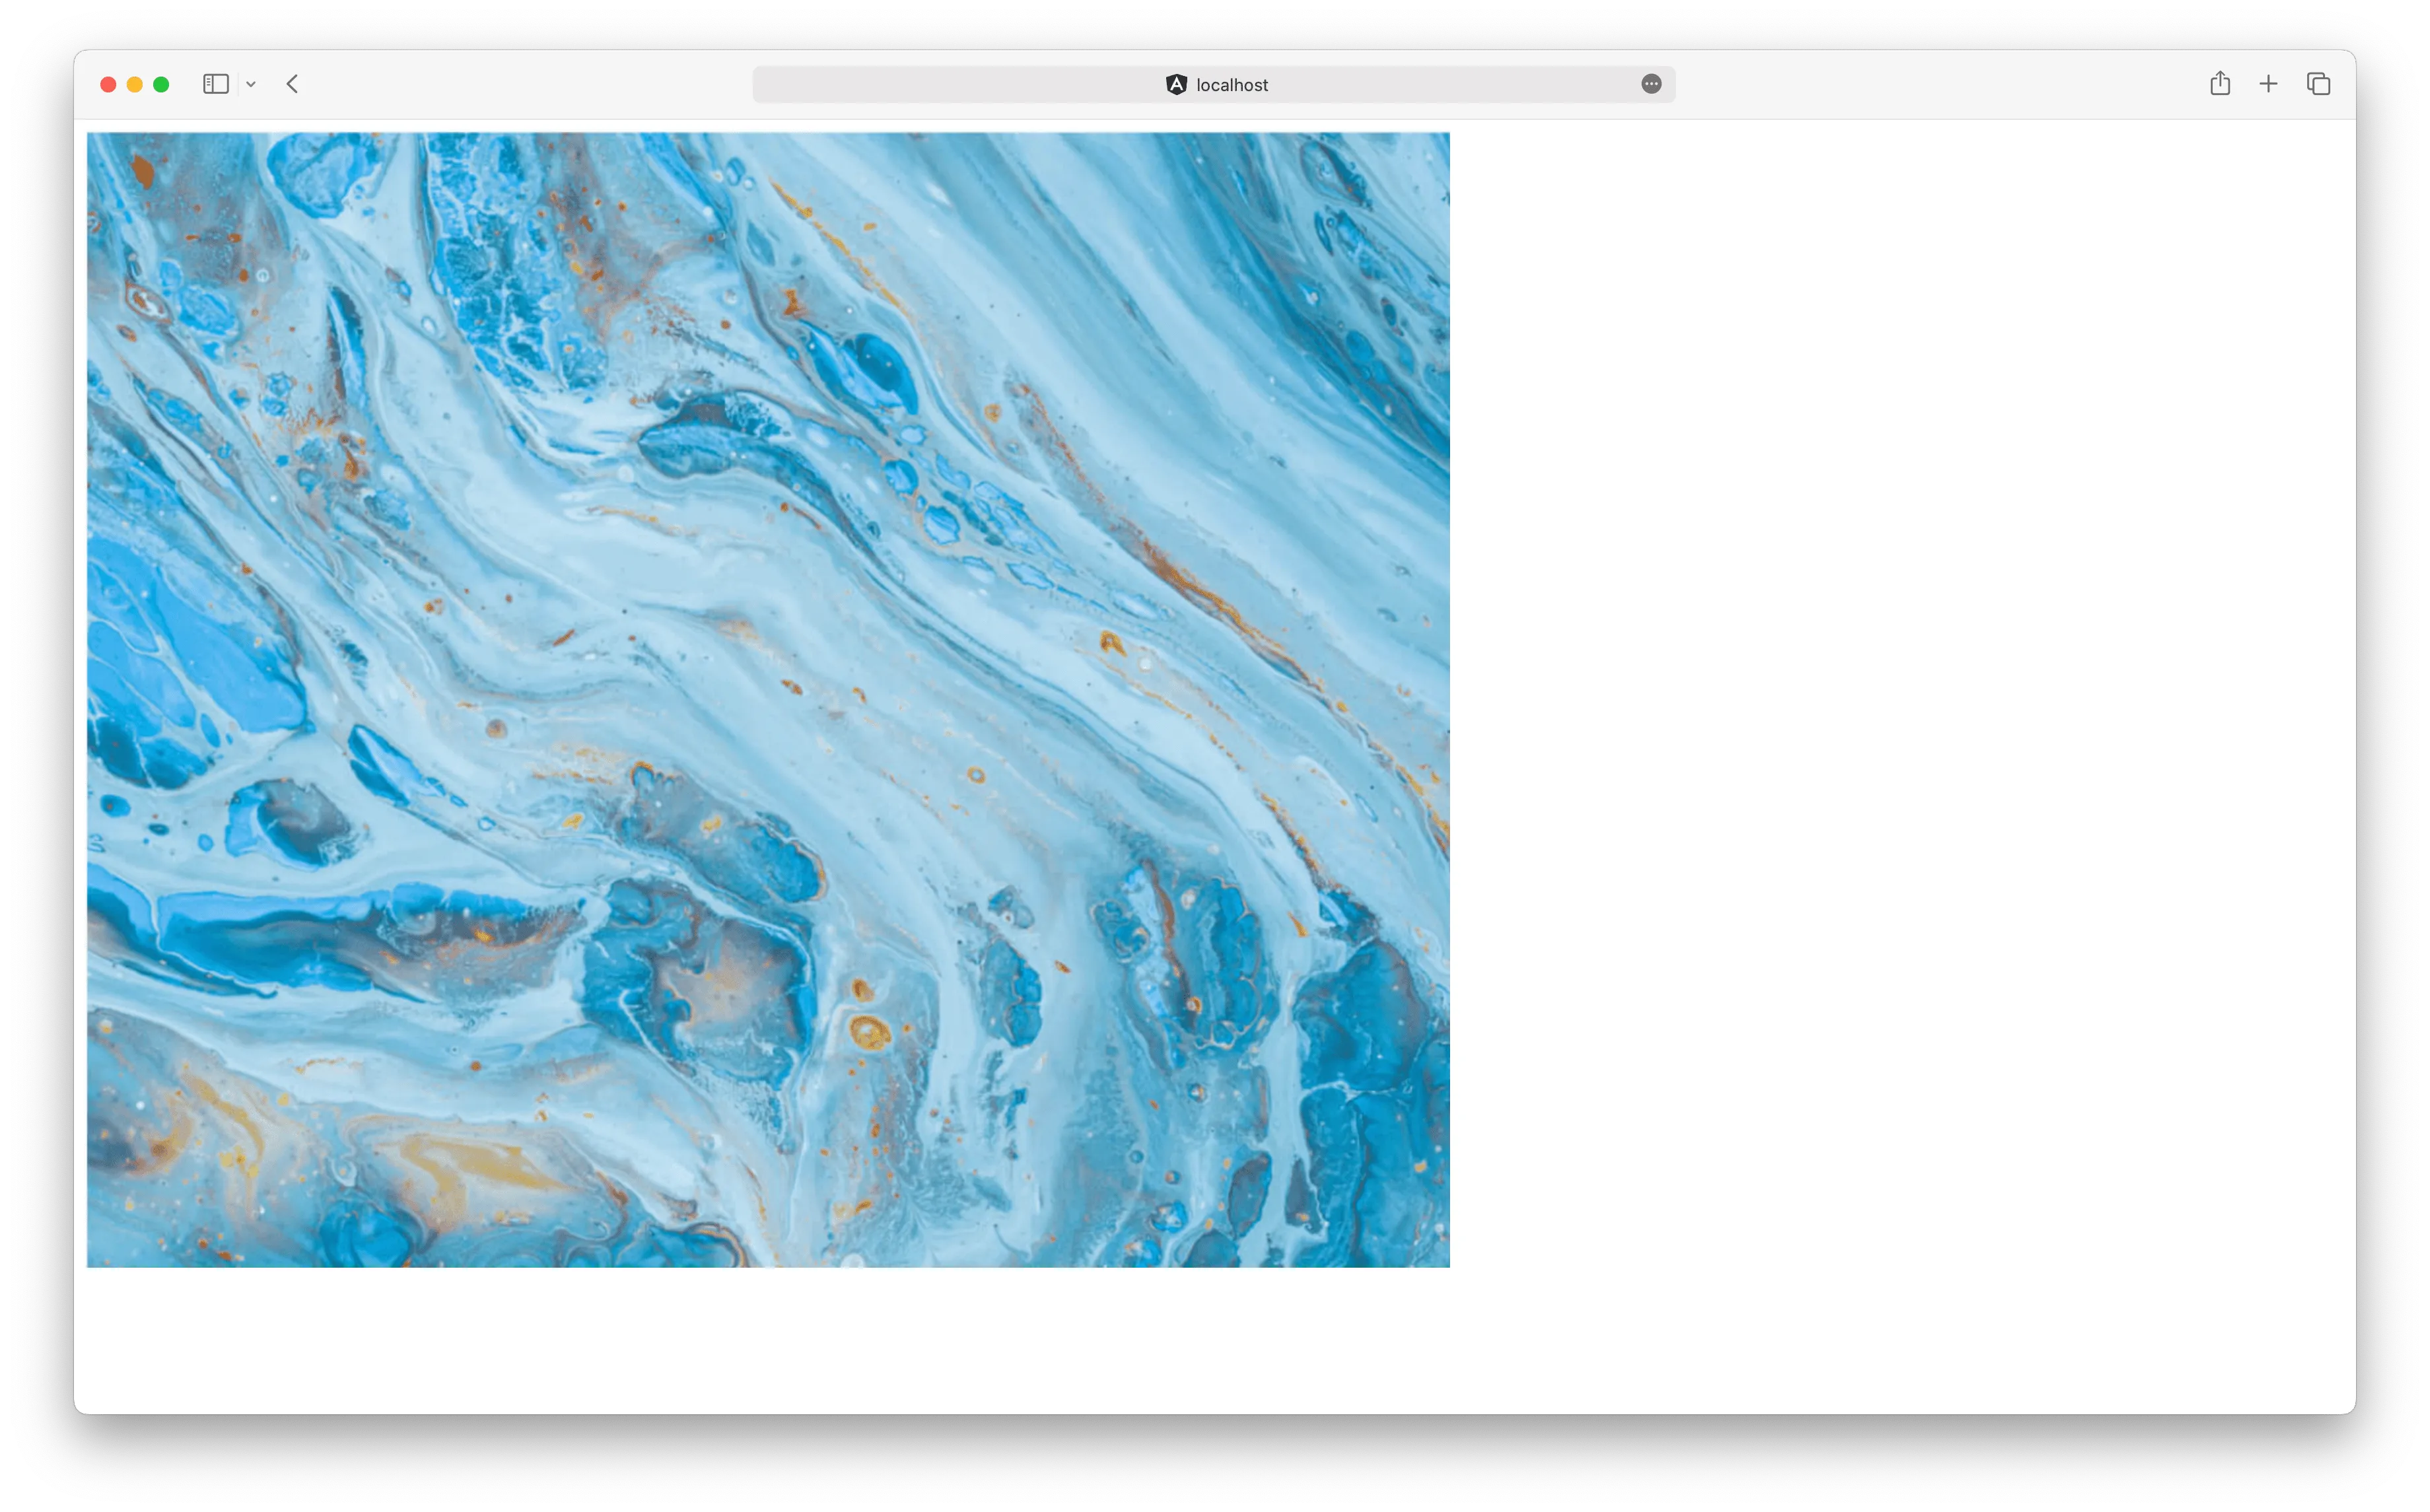Click empty toolbar space after back arrow
The width and height of the screenshot is (2430, 1512).
520,84
